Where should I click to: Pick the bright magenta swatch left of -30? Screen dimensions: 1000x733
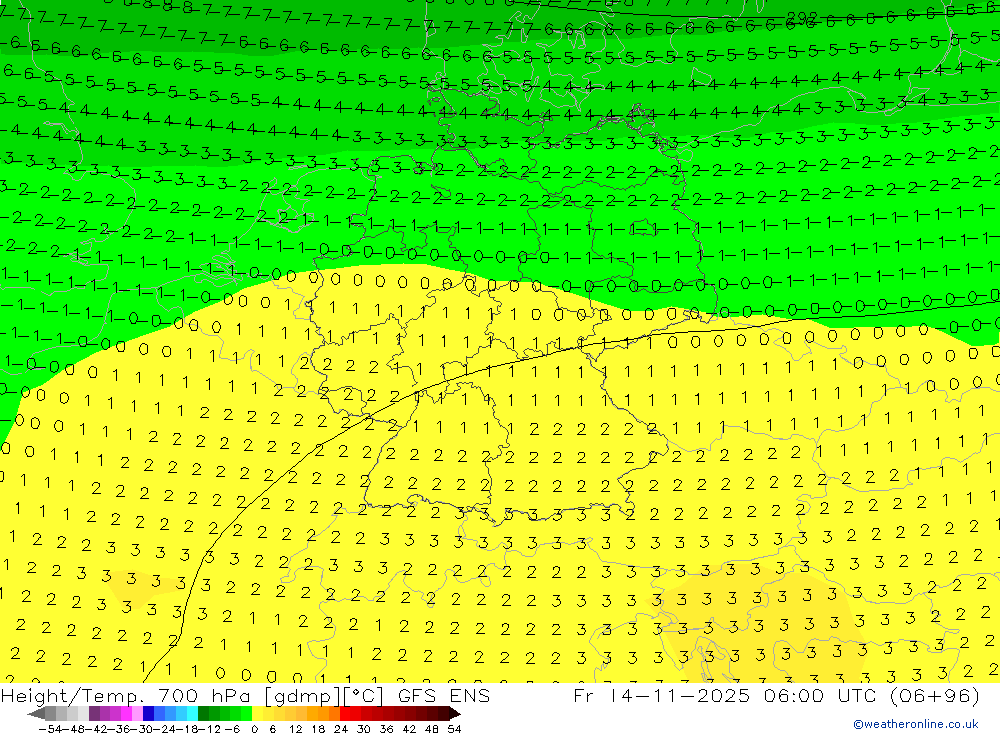(x=127, y=714)
